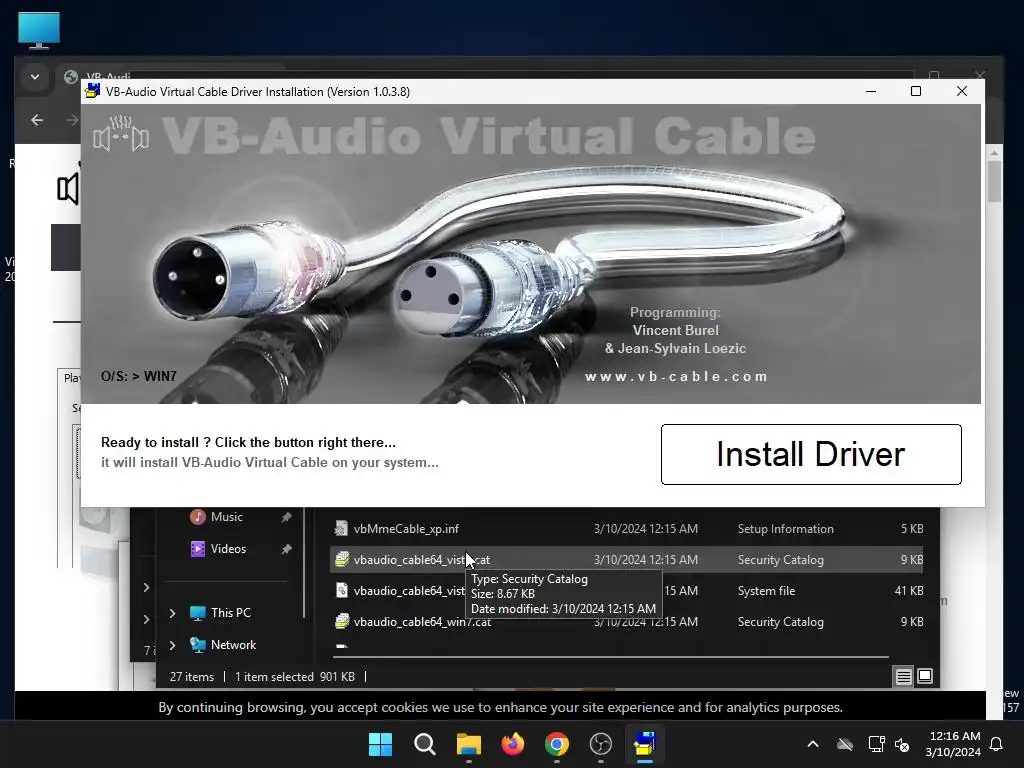This screenshot has height=768, width=1024.
Task: Click the VB-Cable installer taskbar icon
Action: [645, 744]
